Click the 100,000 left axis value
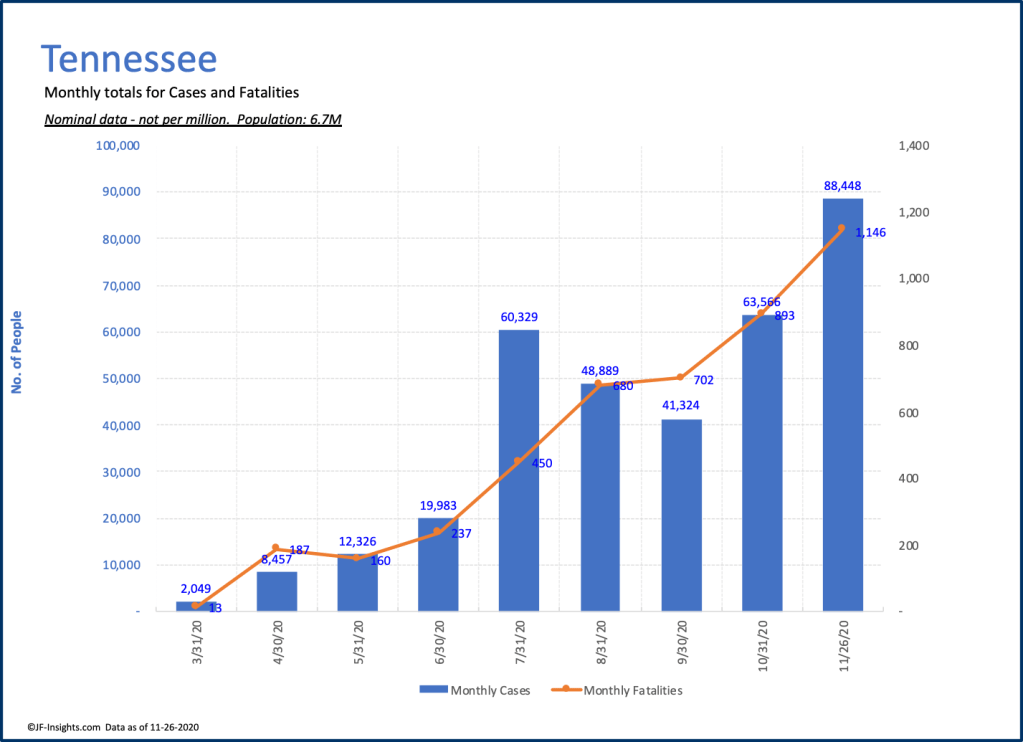1023x742 pixels. tap(117, 146)
